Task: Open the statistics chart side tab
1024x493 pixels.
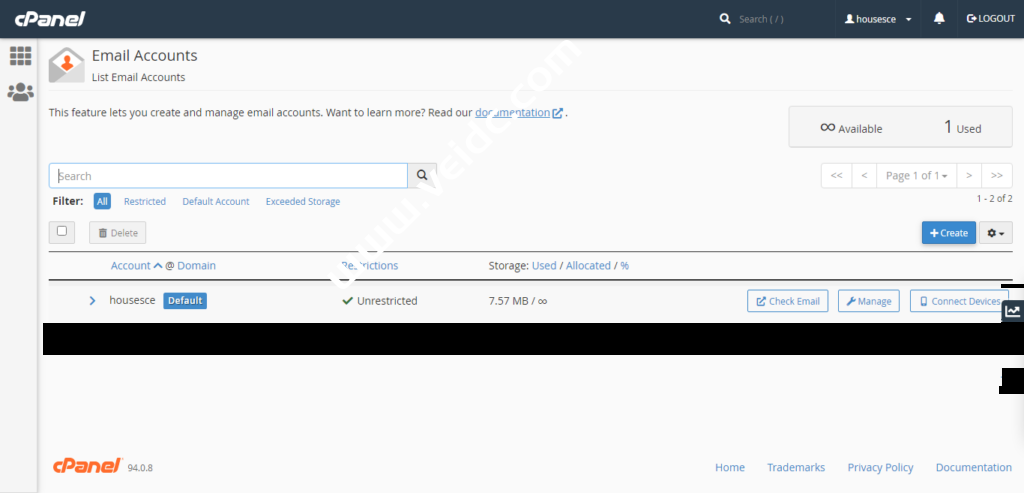Action: (x=1012, y=310)
